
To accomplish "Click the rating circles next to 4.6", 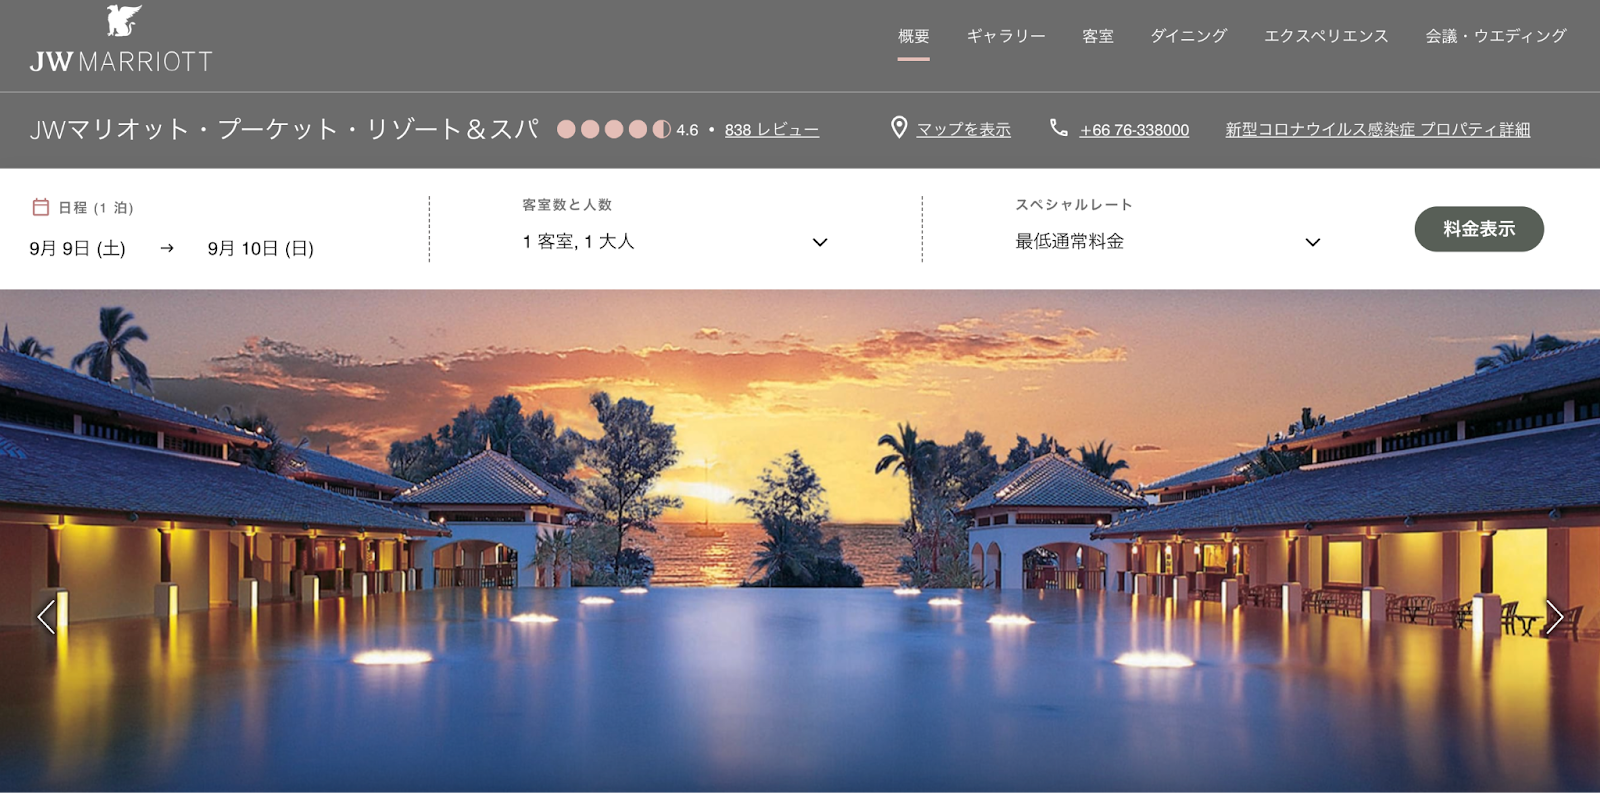I will pos(613,129).
